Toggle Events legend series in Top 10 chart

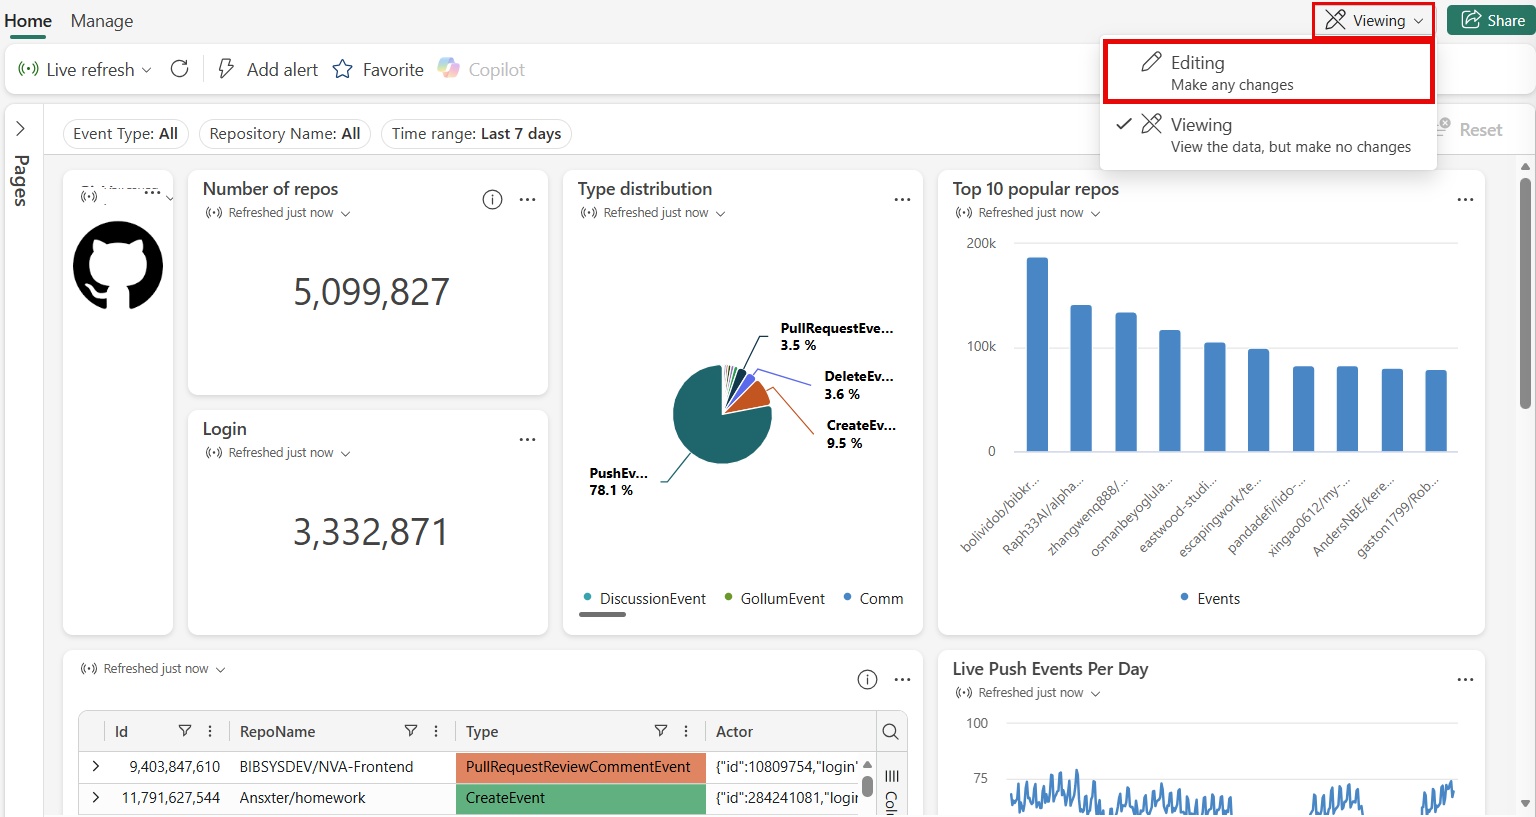click(1210, 598)
